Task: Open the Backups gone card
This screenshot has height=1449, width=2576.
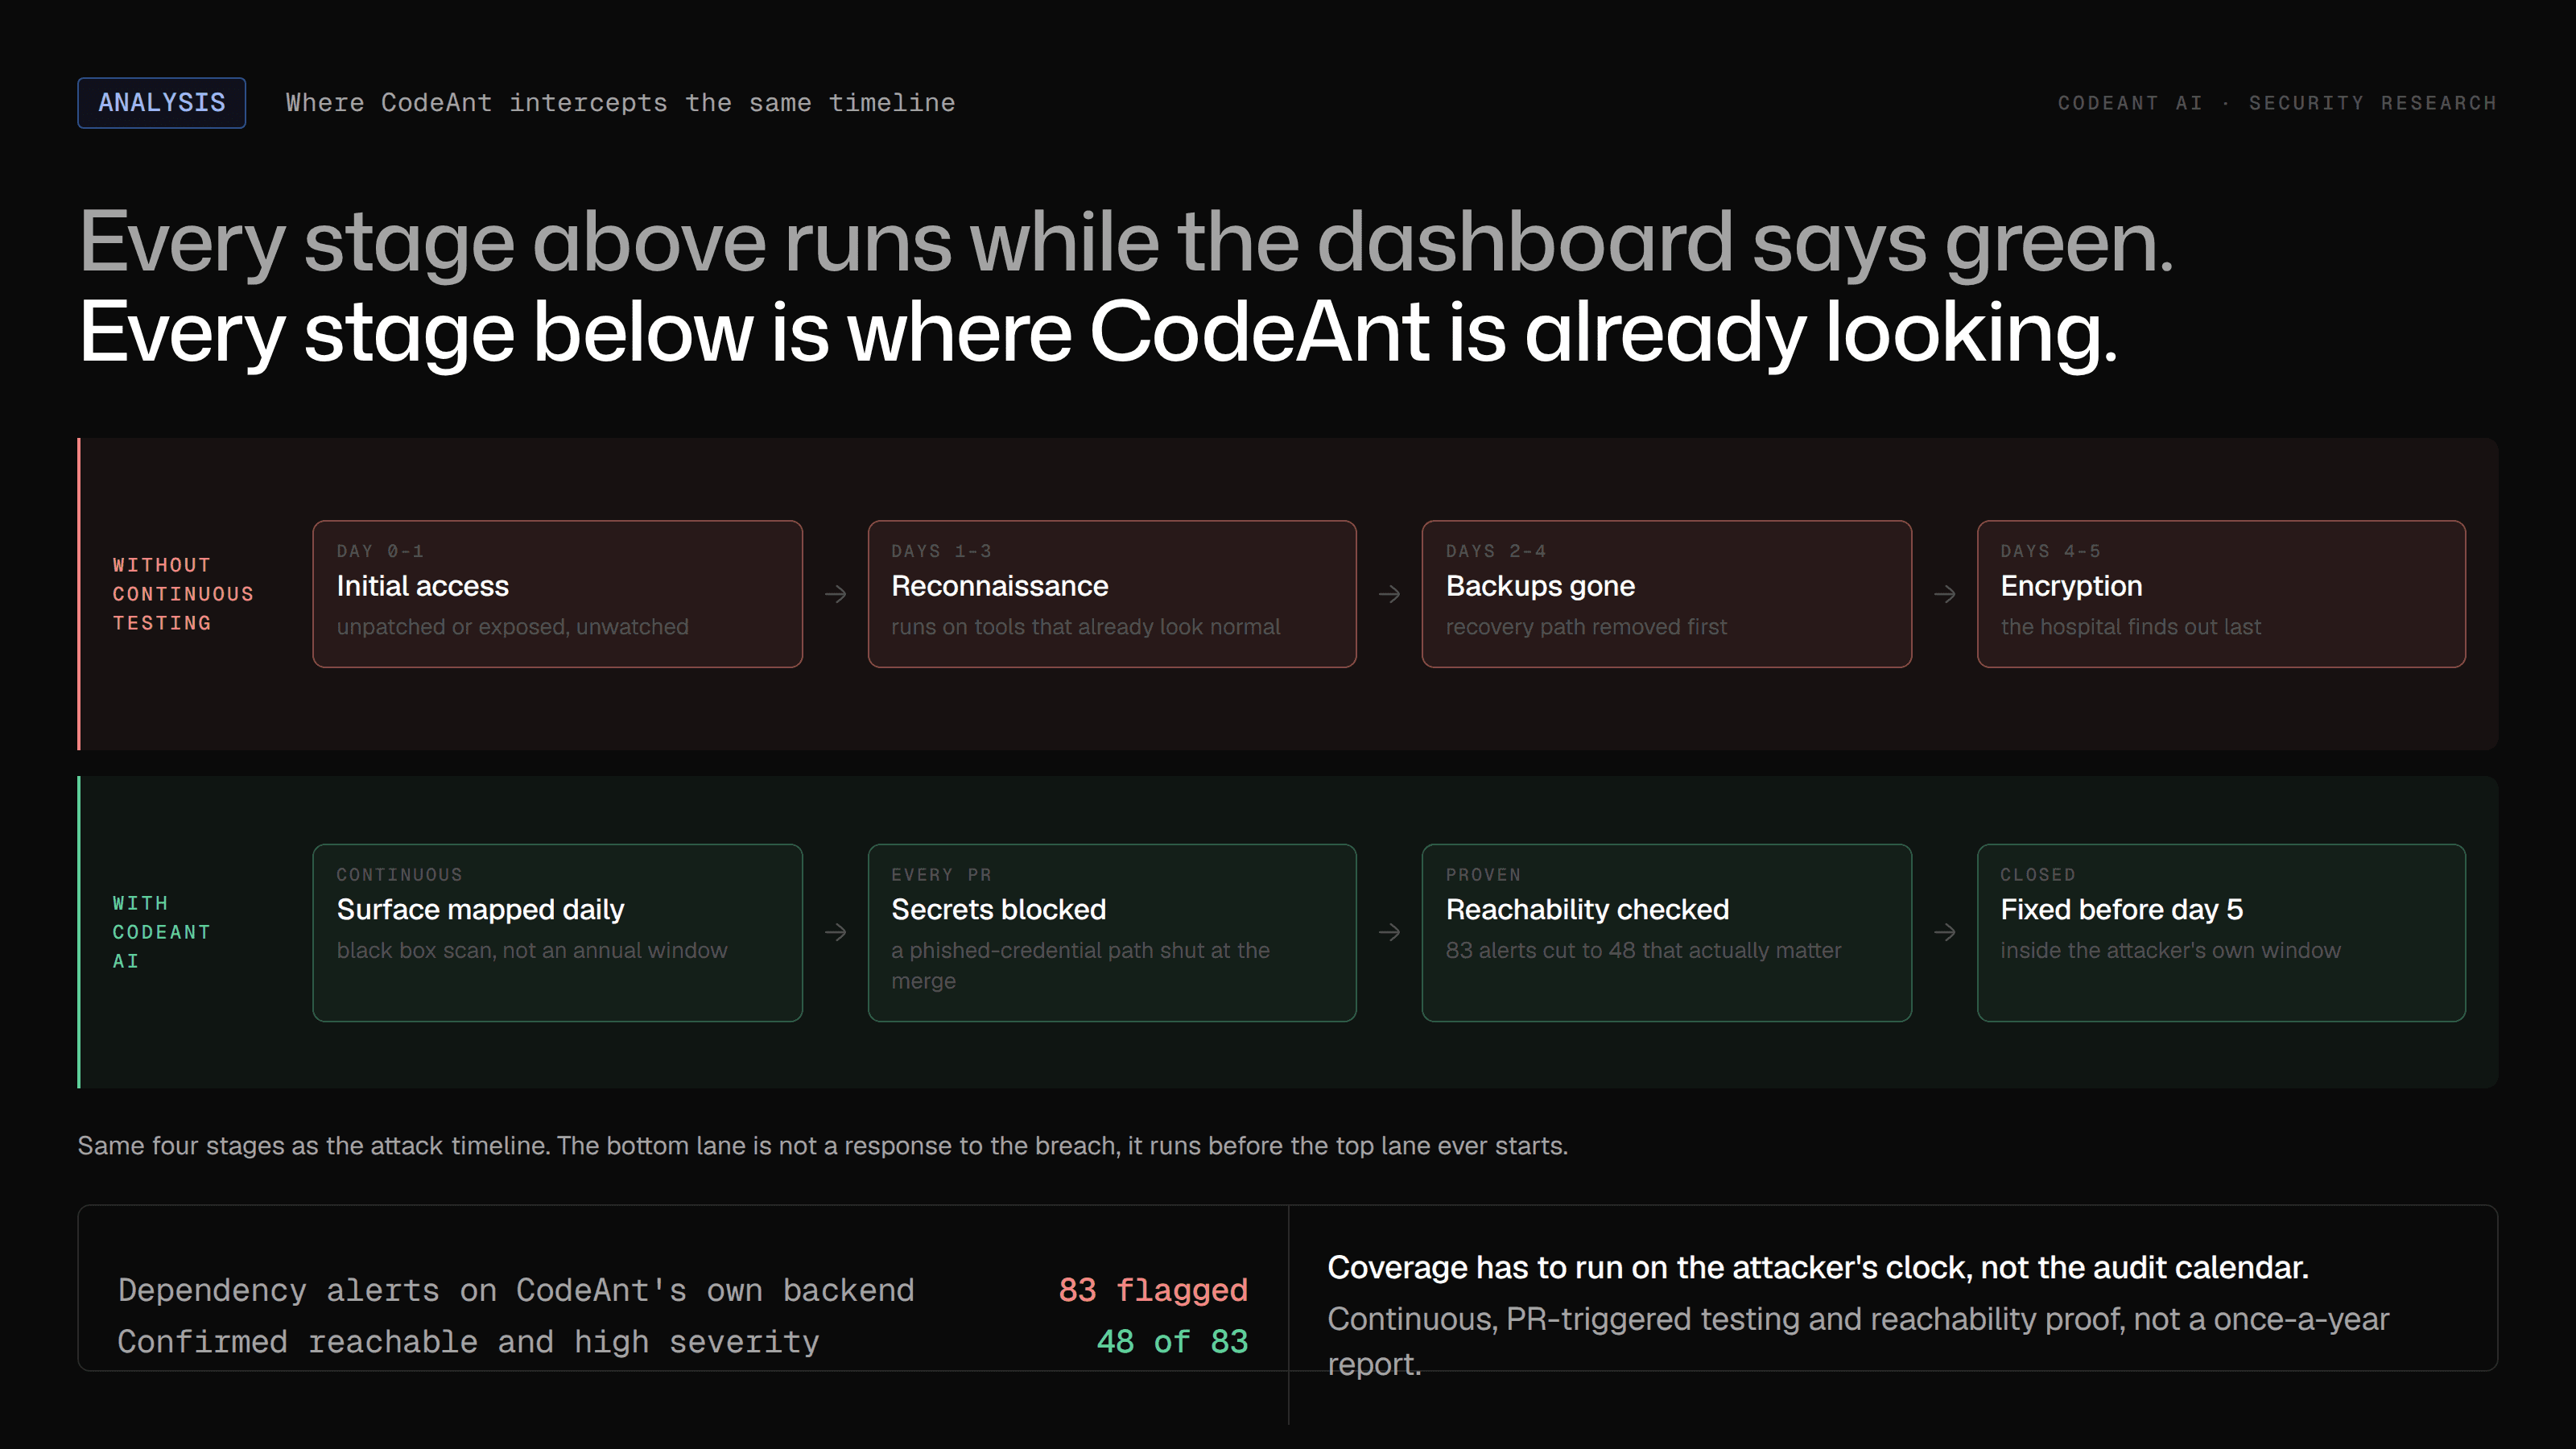Action: [1666, 594]
